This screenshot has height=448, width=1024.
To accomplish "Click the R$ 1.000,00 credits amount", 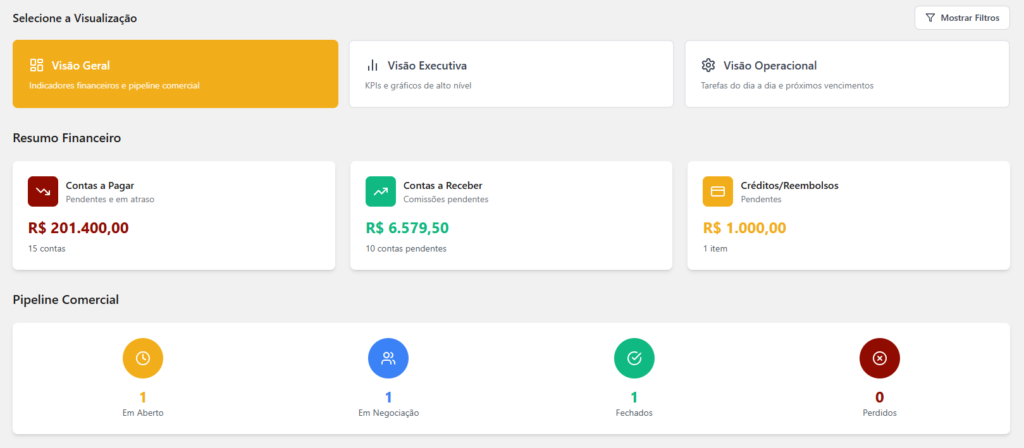I will pyautogui.click(x=744, y=228).
